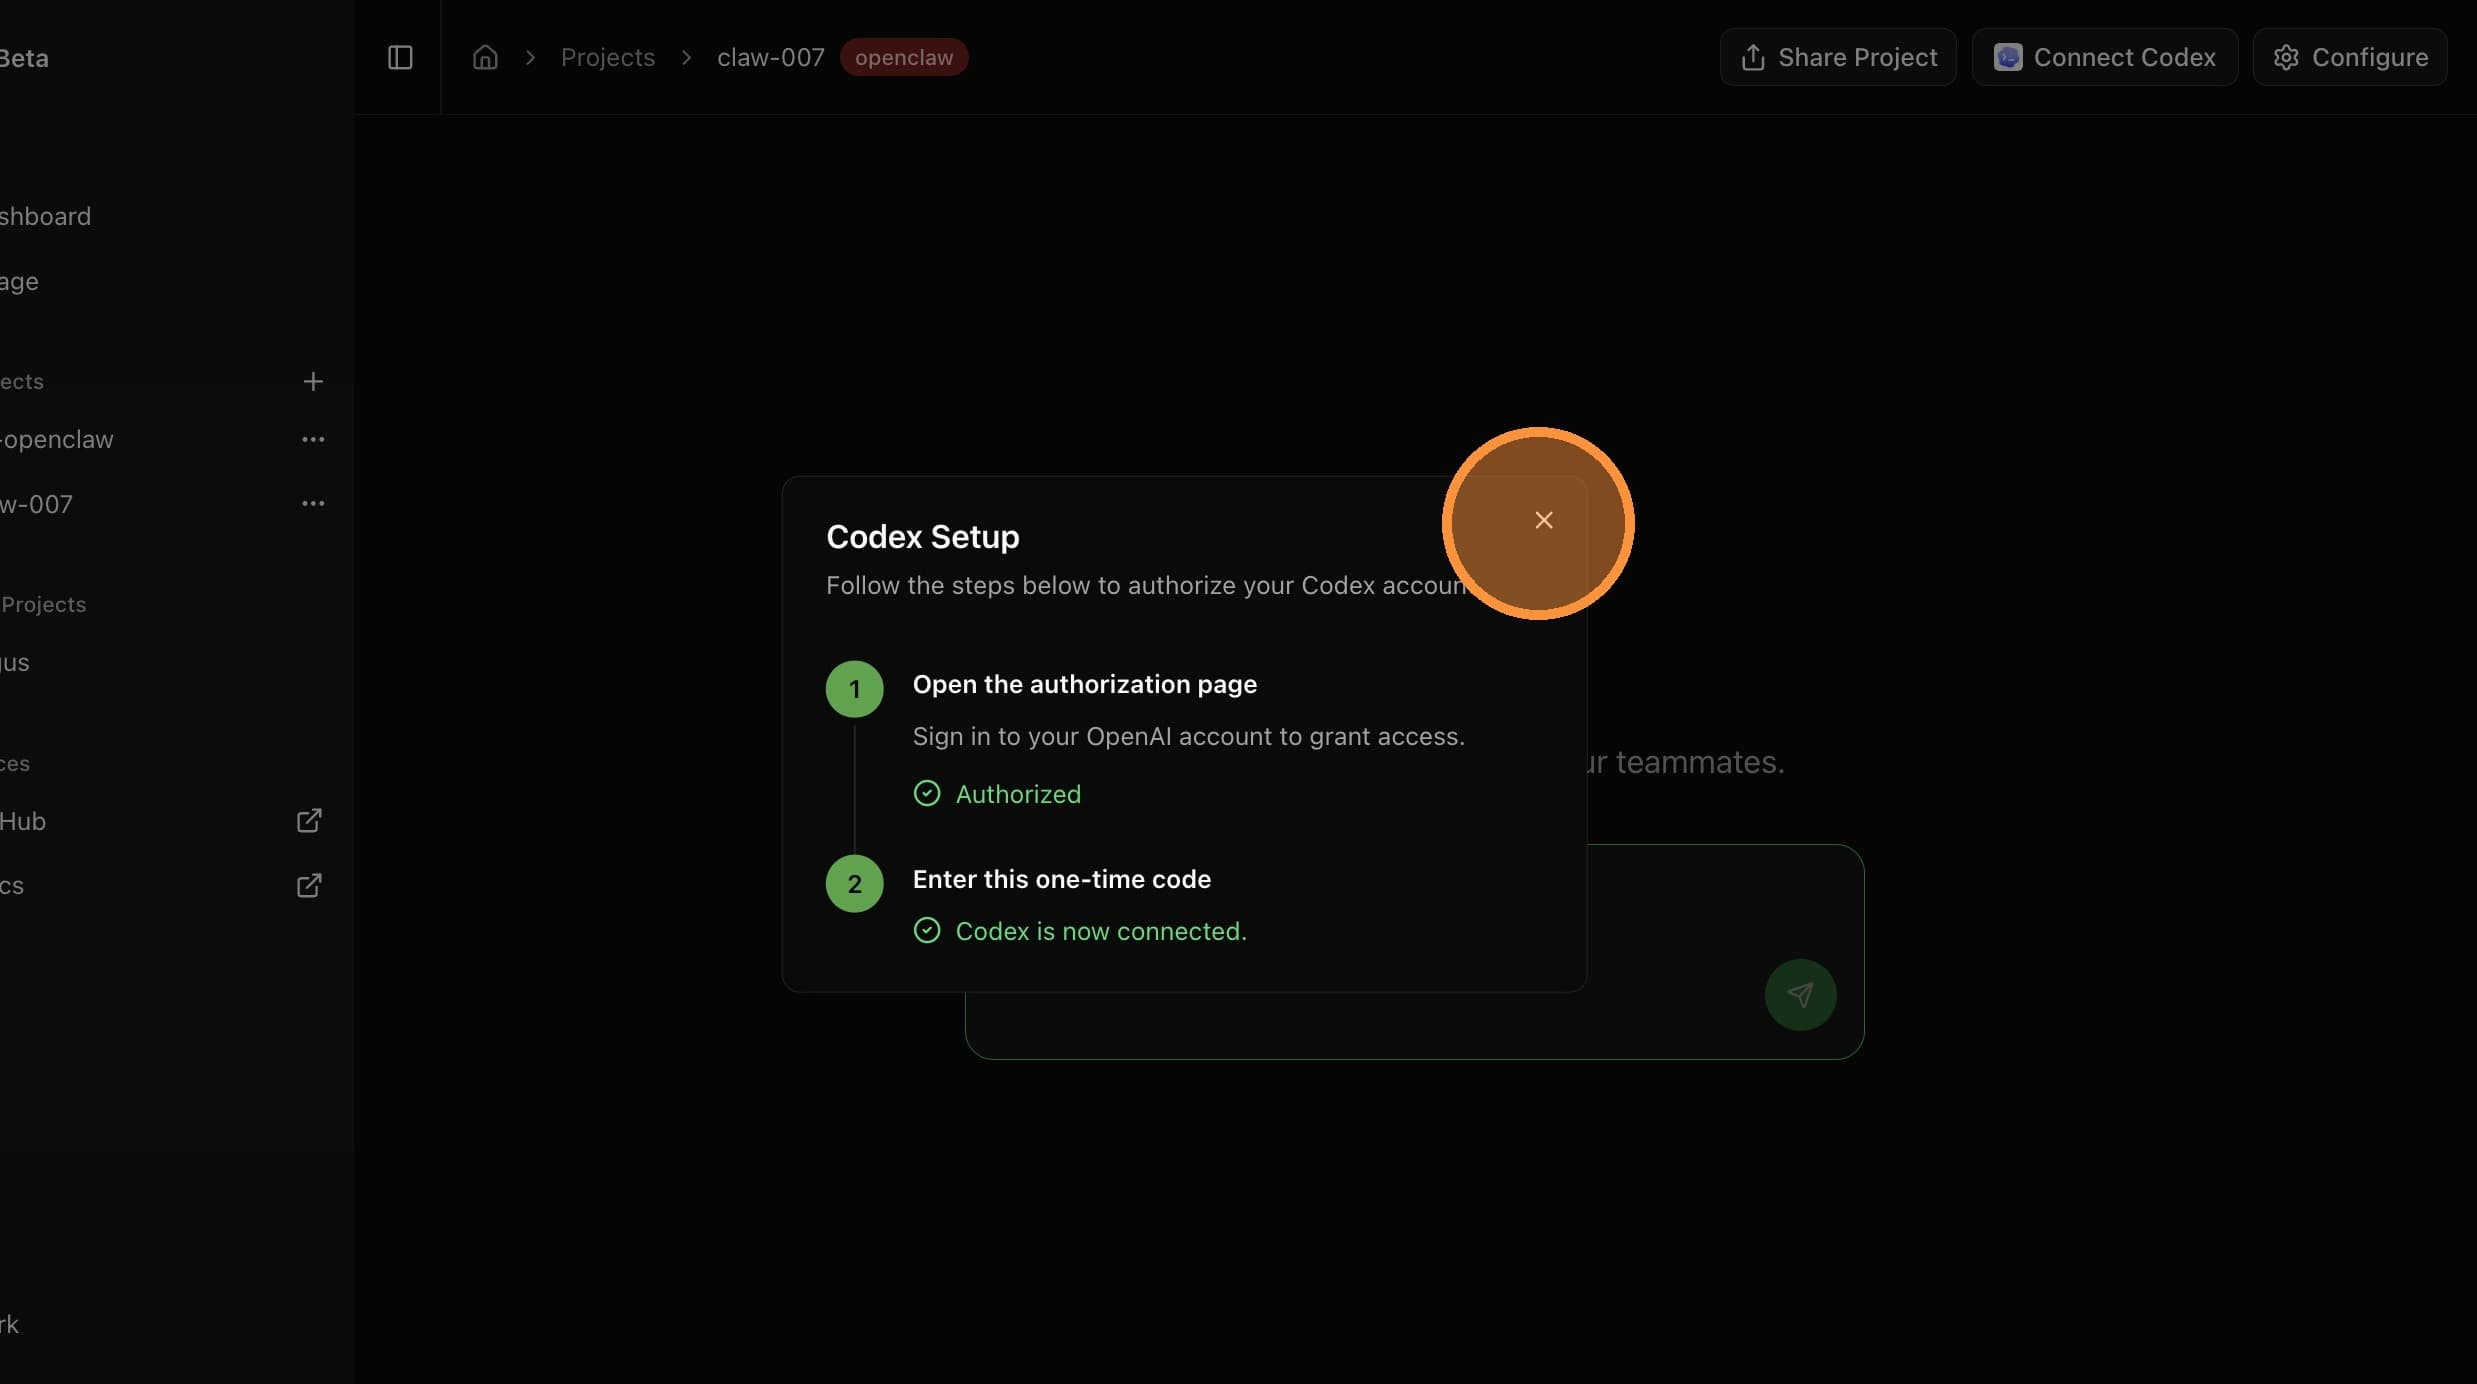Open the cs external link icon

pyautogui.click(x=309, y=886)
